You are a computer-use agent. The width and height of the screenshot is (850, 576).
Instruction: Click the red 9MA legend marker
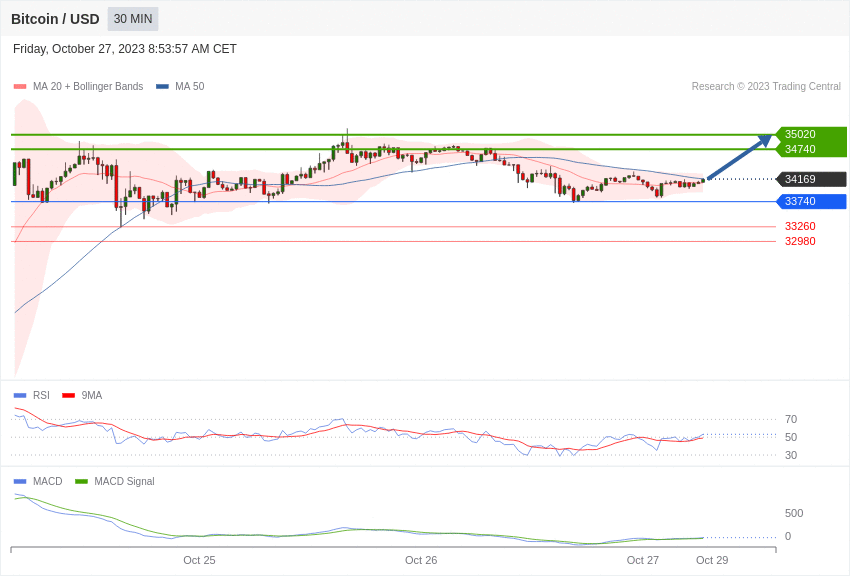coord(68,396)
